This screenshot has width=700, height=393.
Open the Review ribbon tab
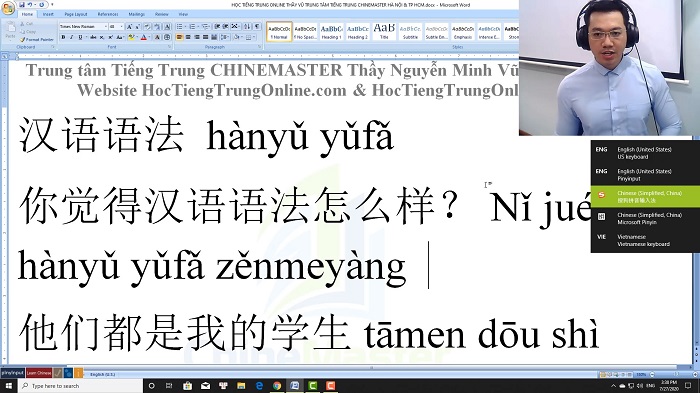pos(162,14)
